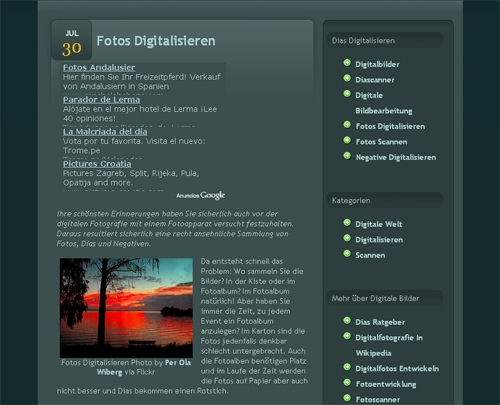Open the Diascanner sidebar link
The height and width of the screenshot is (405, 500).
click(375, 80)
